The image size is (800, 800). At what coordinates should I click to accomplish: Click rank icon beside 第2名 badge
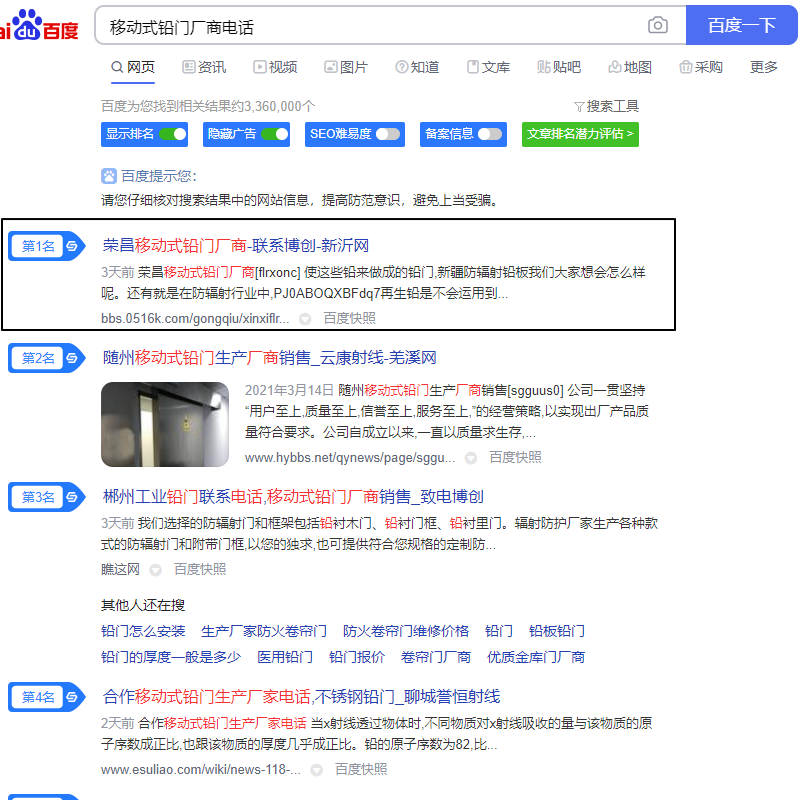72,358
